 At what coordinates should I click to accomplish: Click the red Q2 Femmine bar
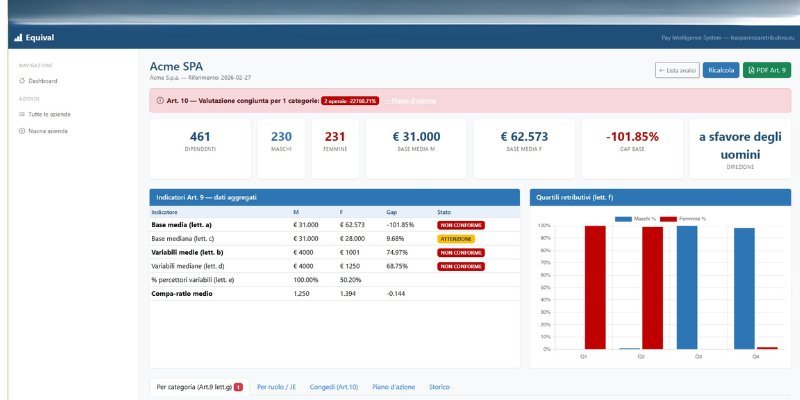click(x=652, y=288)
